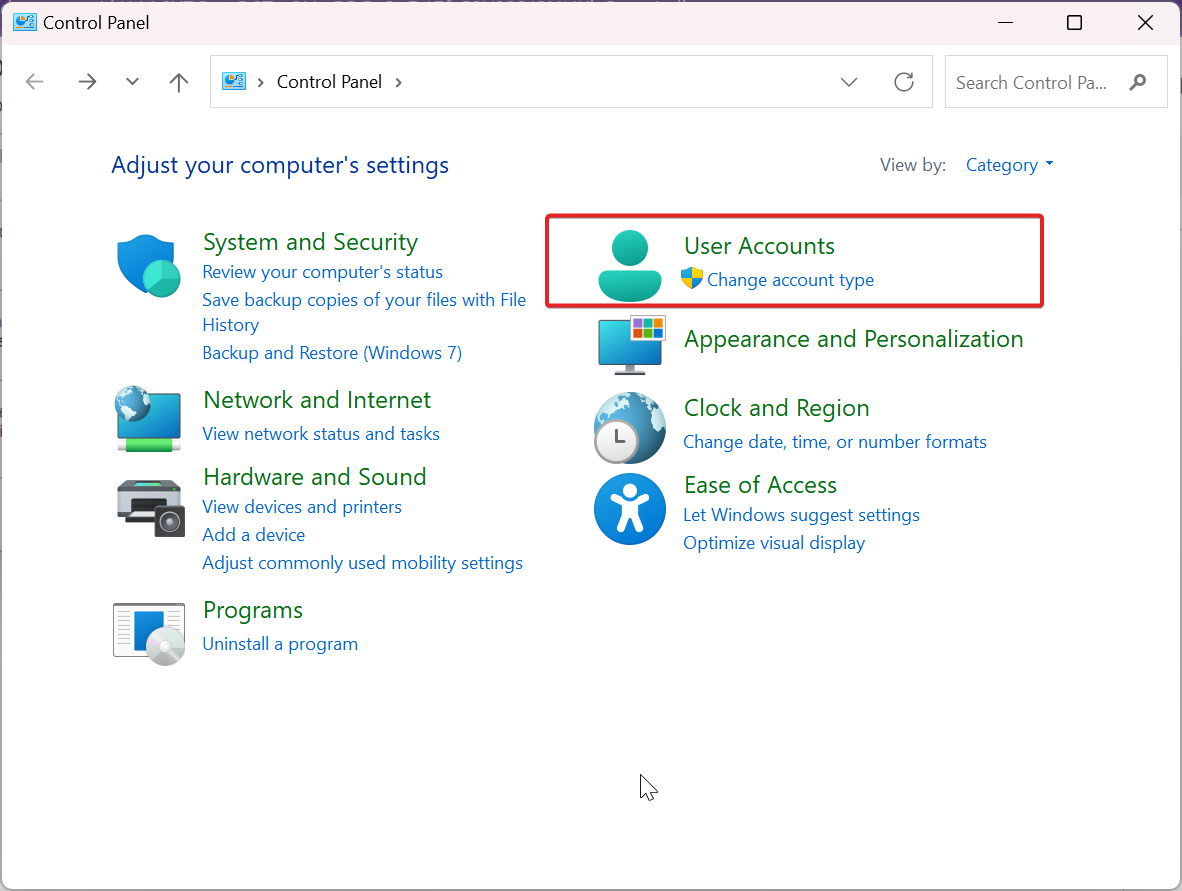Image resolution: width=1182 pixels, height=891 pixels.
Task: Click the Control Panel breadcrumb text
Action: (x=329, y=81)
